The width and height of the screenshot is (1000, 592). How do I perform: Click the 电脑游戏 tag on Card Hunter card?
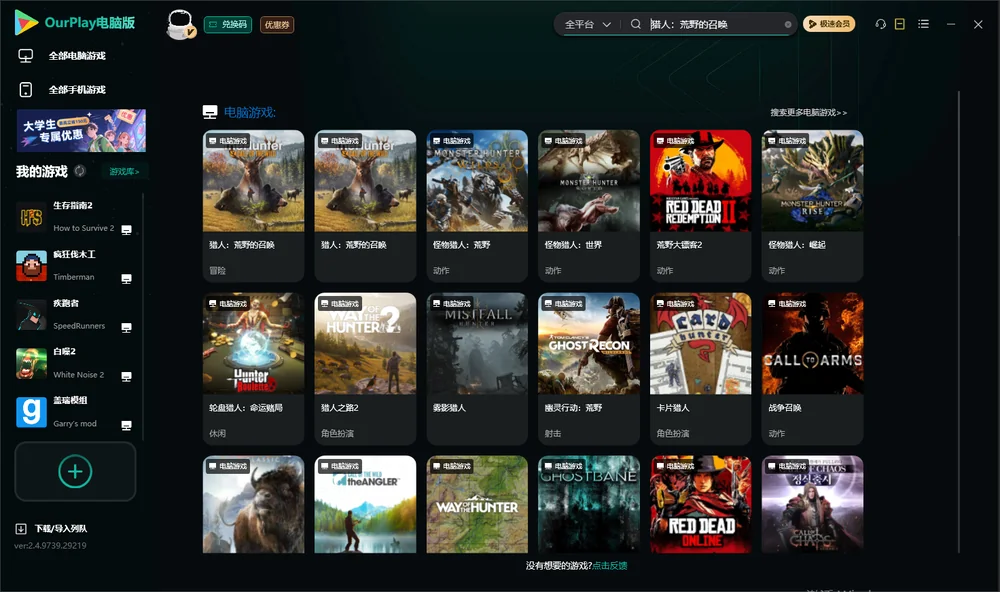(675, 303)
